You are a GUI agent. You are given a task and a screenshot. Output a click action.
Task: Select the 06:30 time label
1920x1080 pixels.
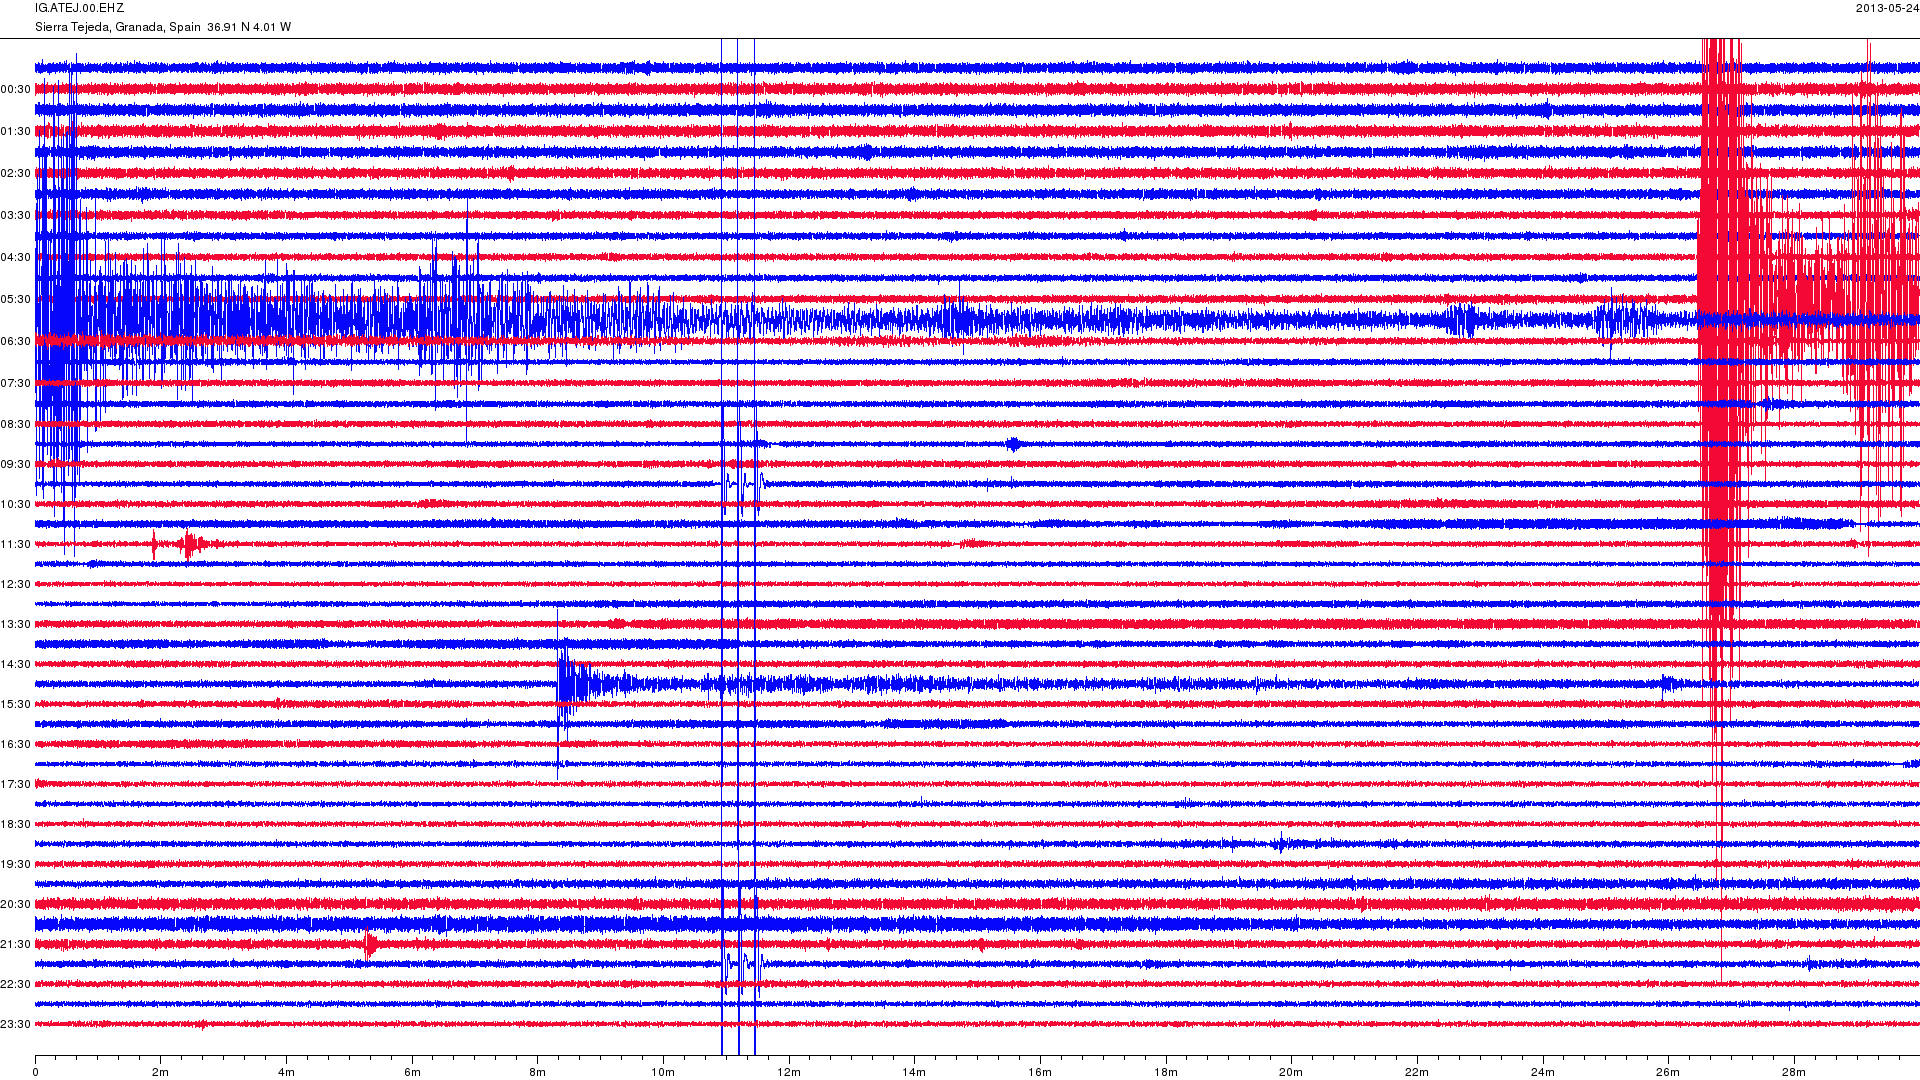16,342
